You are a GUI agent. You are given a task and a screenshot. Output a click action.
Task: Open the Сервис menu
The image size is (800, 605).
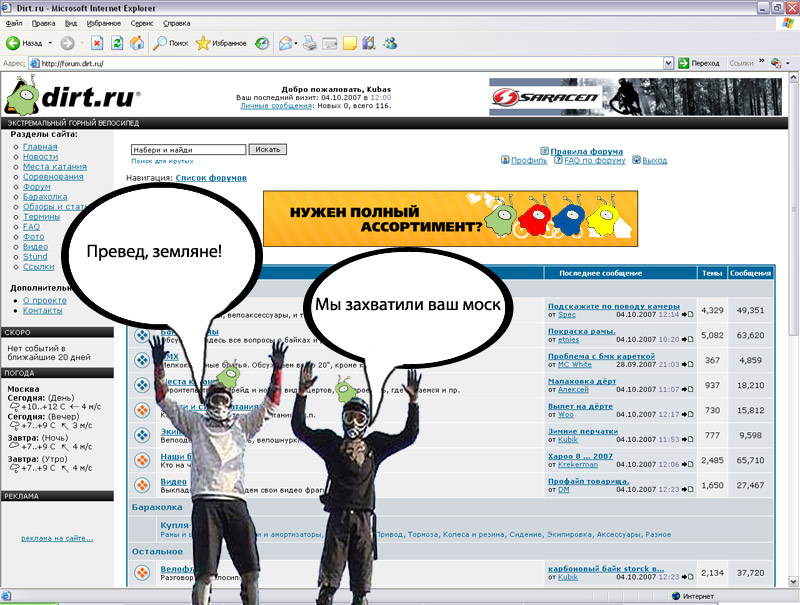pos(142,23)
